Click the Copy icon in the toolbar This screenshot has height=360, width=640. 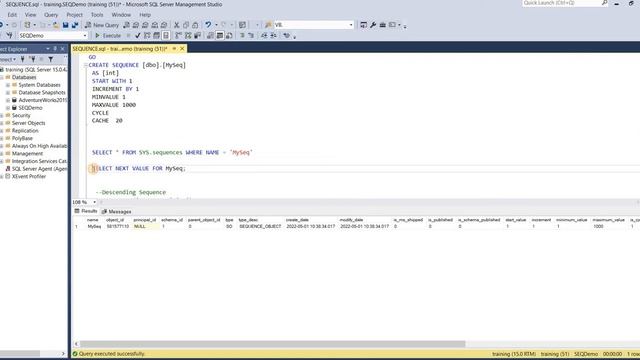[x=186, y=25]
